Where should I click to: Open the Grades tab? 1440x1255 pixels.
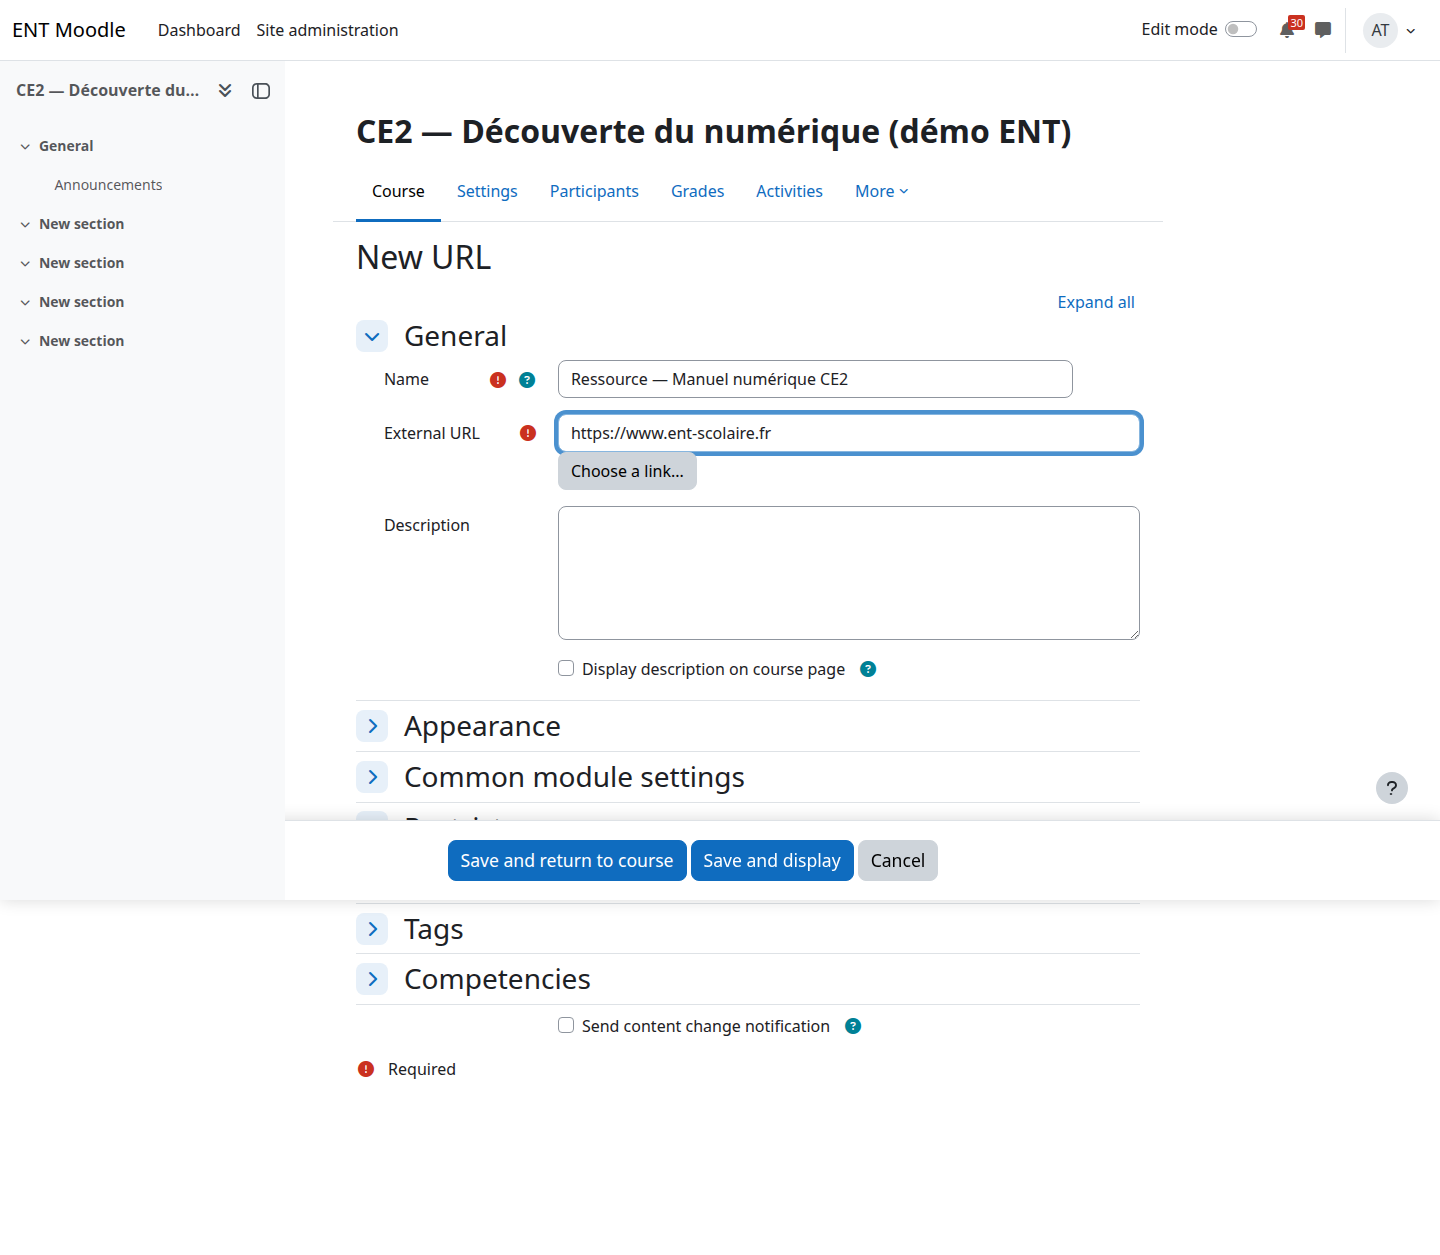697,191
